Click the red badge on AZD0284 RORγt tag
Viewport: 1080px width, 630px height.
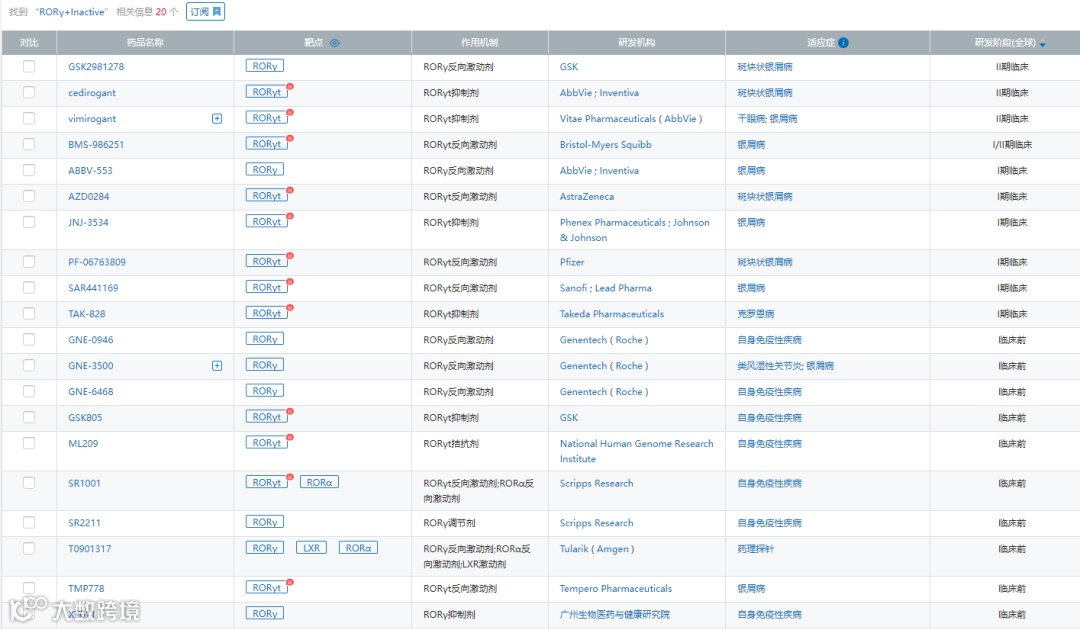pyautogui.click(x=290, y=190)
